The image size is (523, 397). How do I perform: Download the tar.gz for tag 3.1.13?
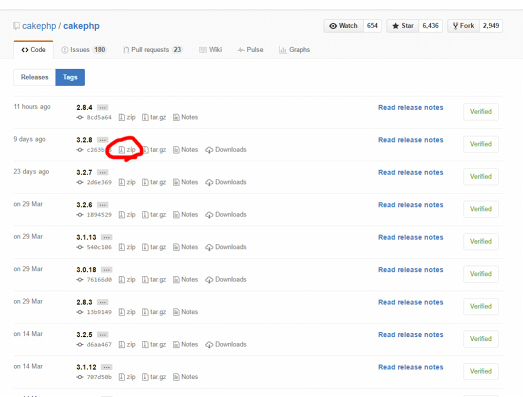pos(154,247)
